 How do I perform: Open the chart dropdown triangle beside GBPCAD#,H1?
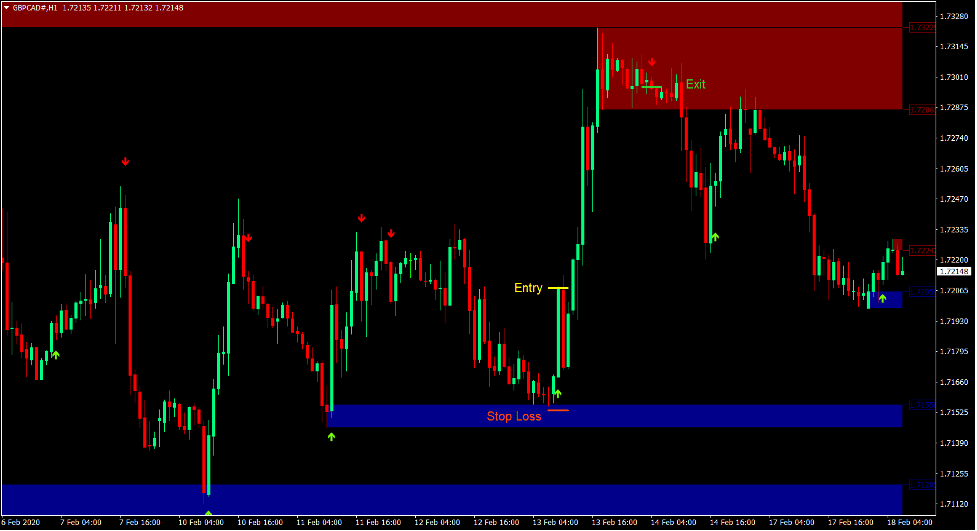(6, 7)
